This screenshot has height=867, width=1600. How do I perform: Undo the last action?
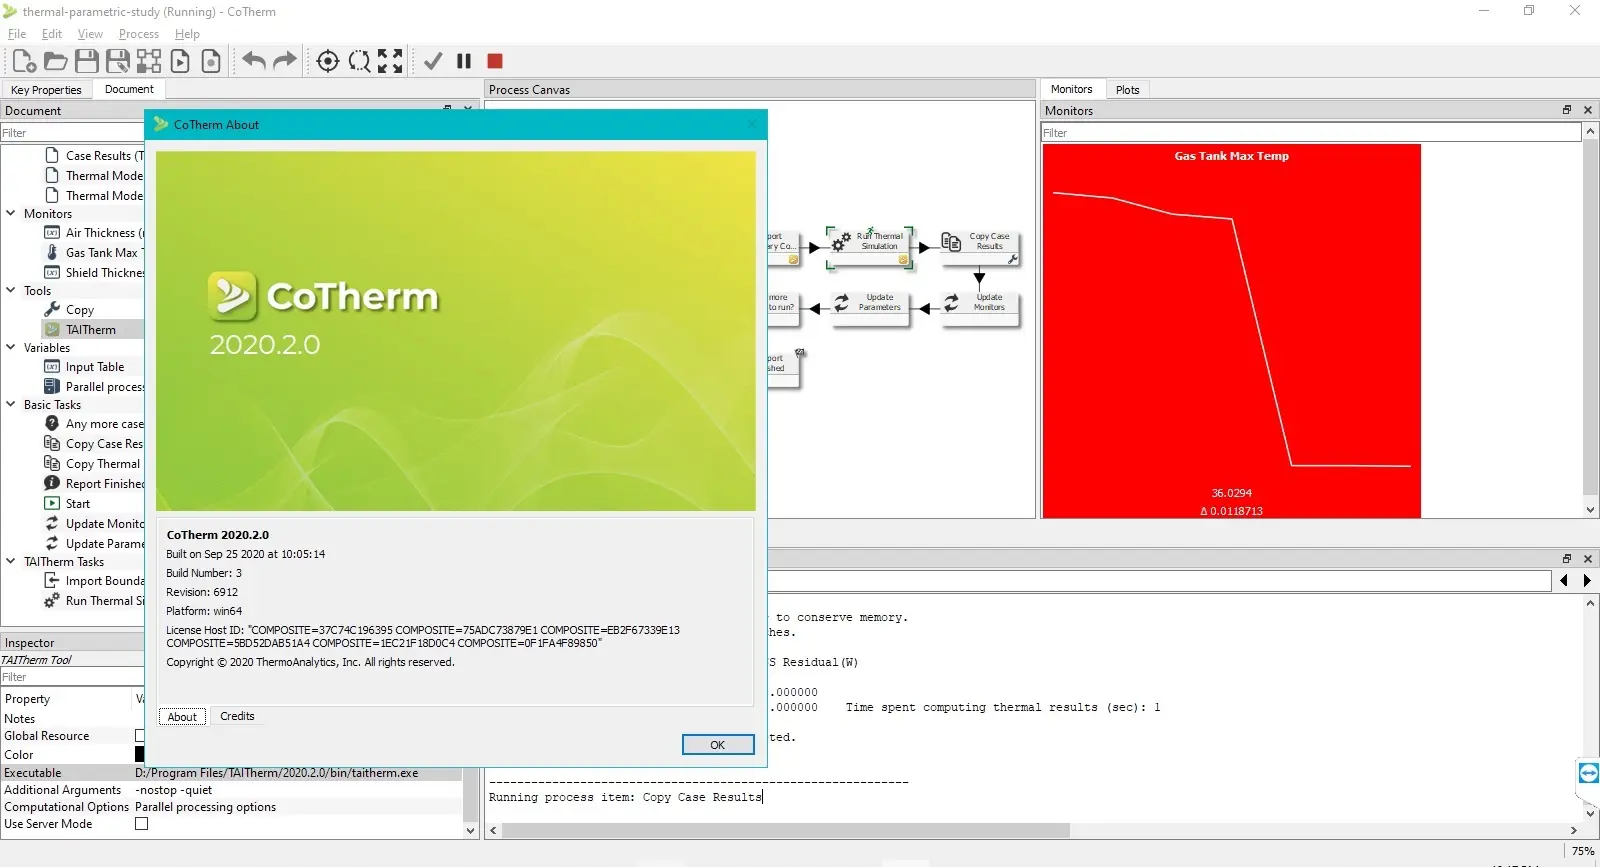pos(254,61)
